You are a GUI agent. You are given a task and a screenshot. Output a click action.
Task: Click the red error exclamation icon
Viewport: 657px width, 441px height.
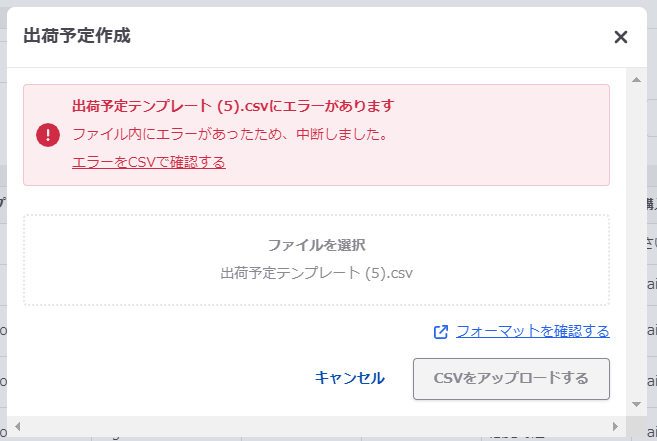(x=48, y=134)
